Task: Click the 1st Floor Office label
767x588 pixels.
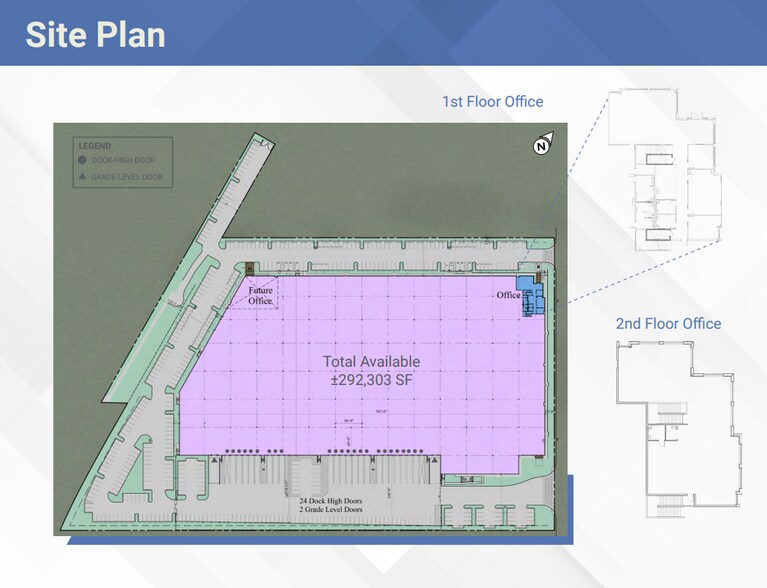Action: click(492, 102)
